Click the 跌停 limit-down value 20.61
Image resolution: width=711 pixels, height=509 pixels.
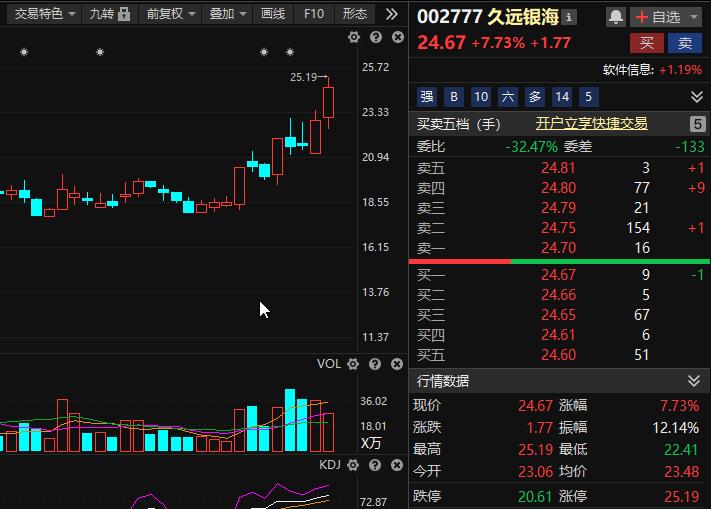coord(535,497)
